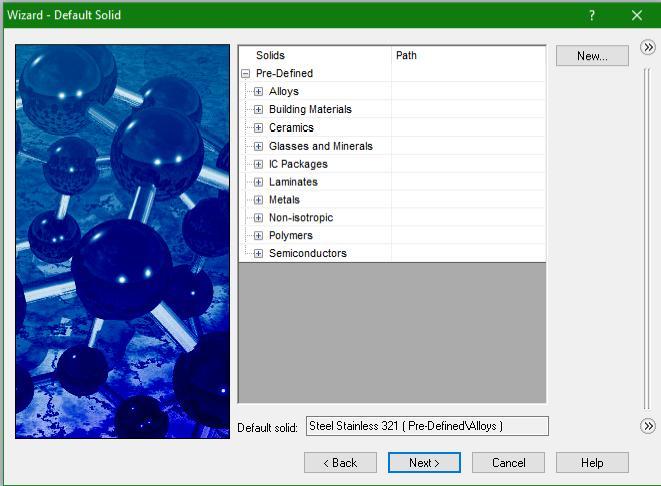Expand the Semiconductors category
Screen dimensions: 661x486
pos(258,253)
